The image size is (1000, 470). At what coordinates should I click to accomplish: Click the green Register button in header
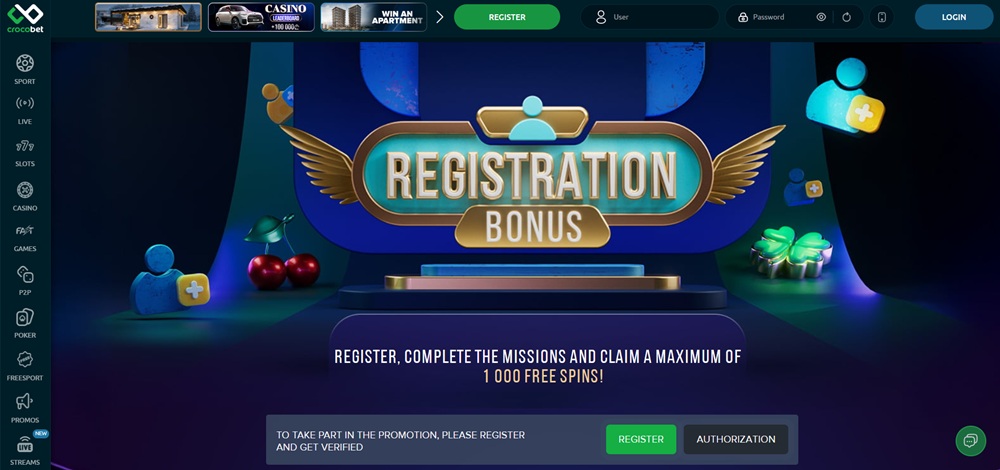point(507,17)
